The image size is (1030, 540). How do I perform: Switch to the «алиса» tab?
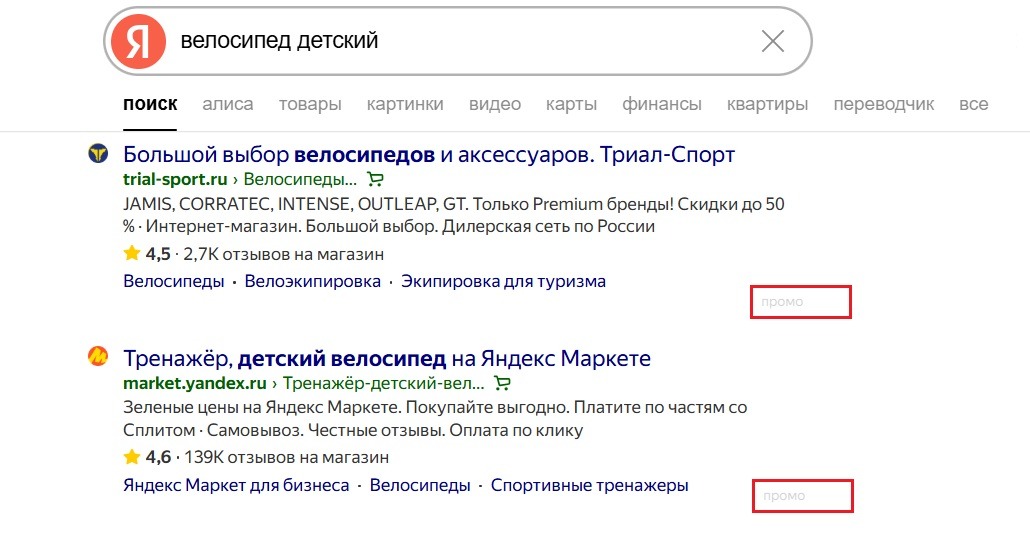[x=228, y=104]
